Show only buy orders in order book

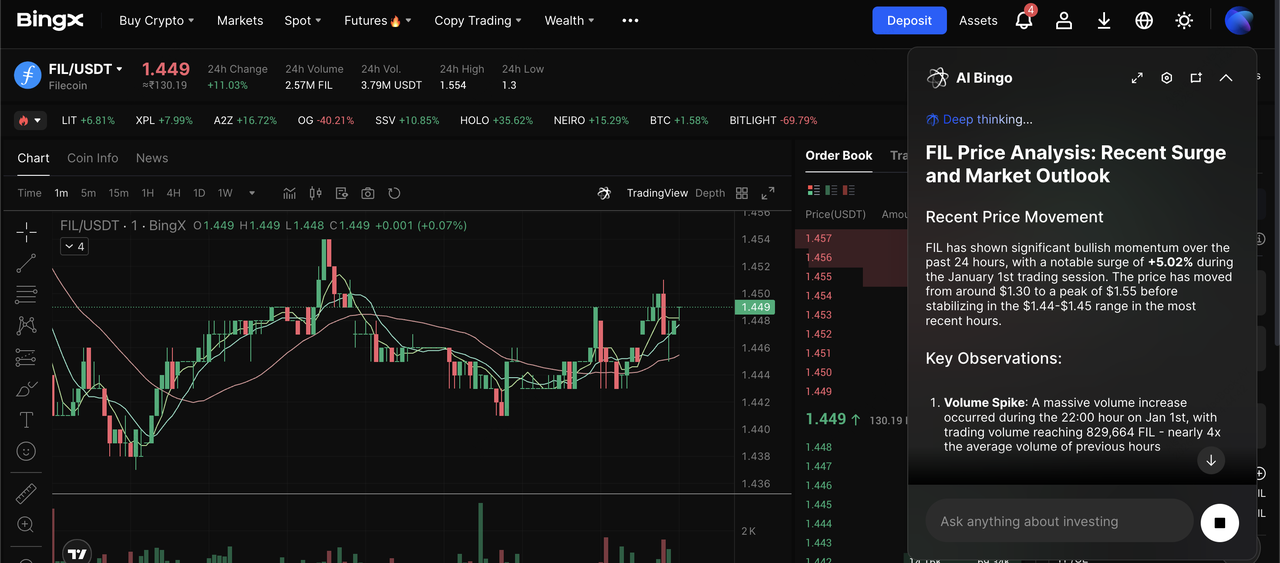(x=830, y=190)
